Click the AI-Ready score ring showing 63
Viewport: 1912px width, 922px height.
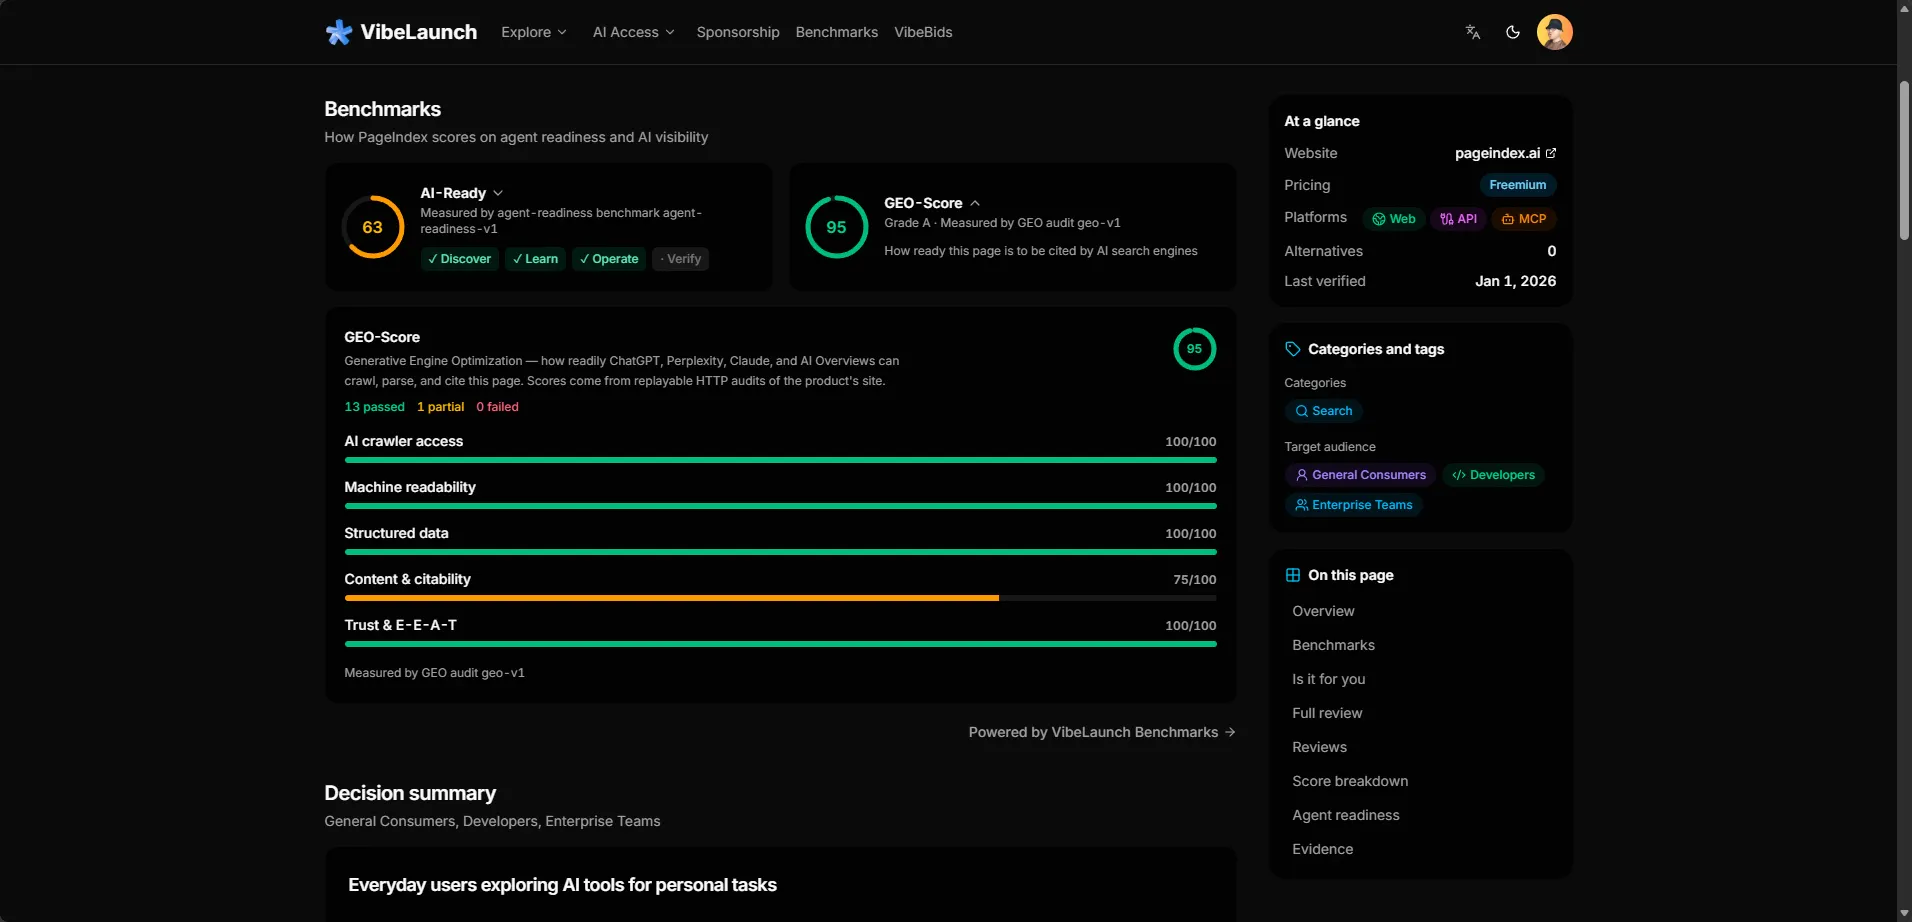coord(373,227)
